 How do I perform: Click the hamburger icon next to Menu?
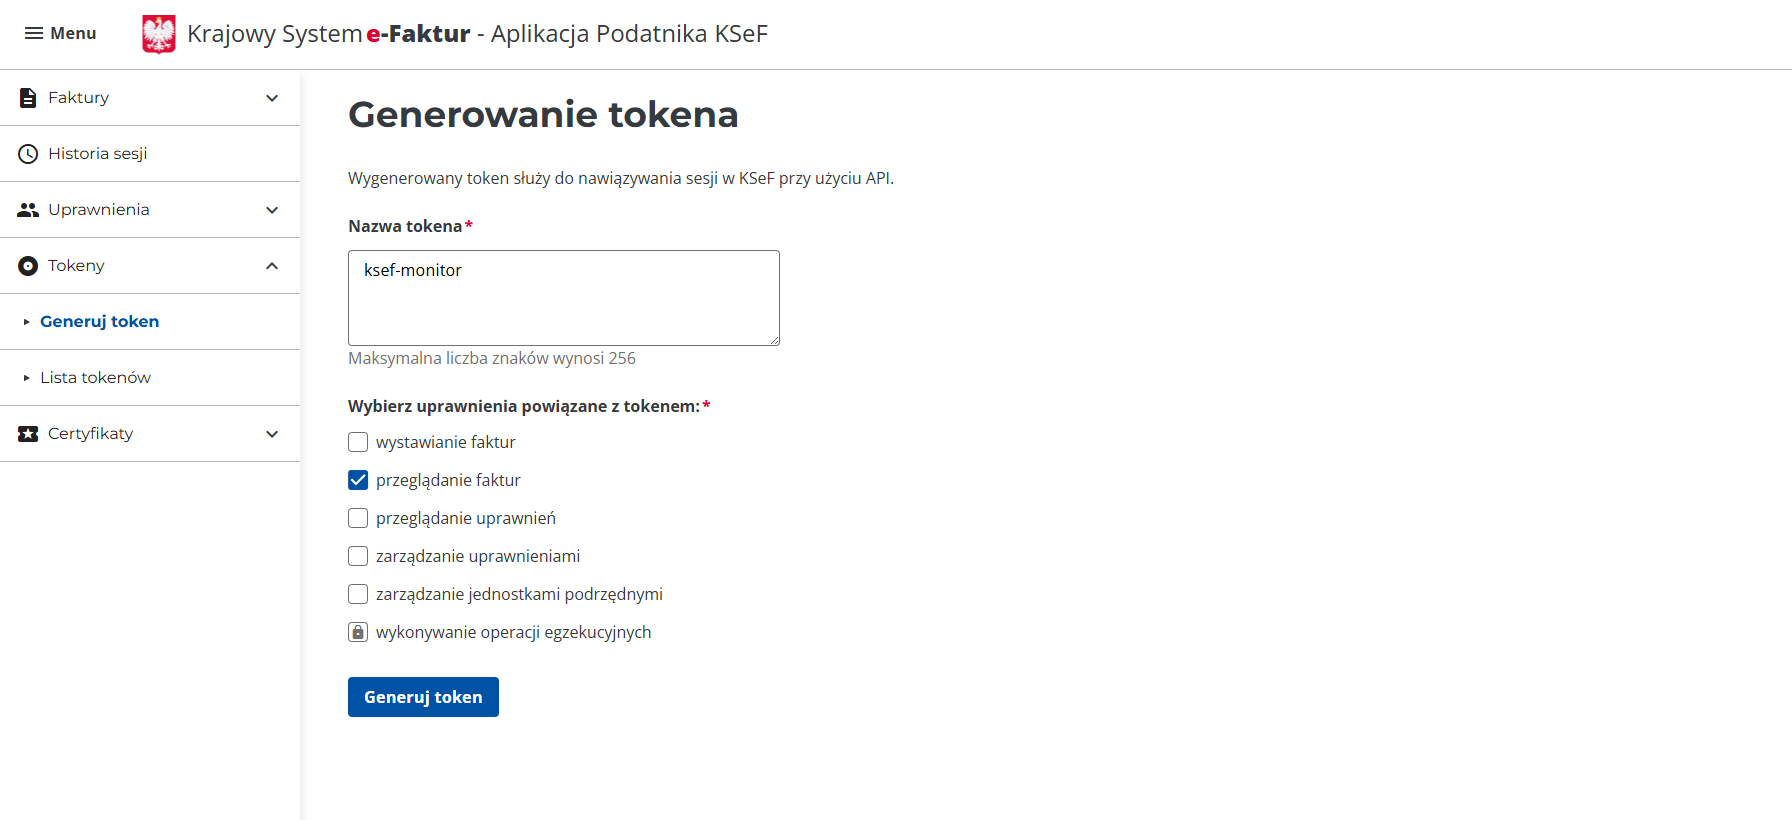(33, 33)
